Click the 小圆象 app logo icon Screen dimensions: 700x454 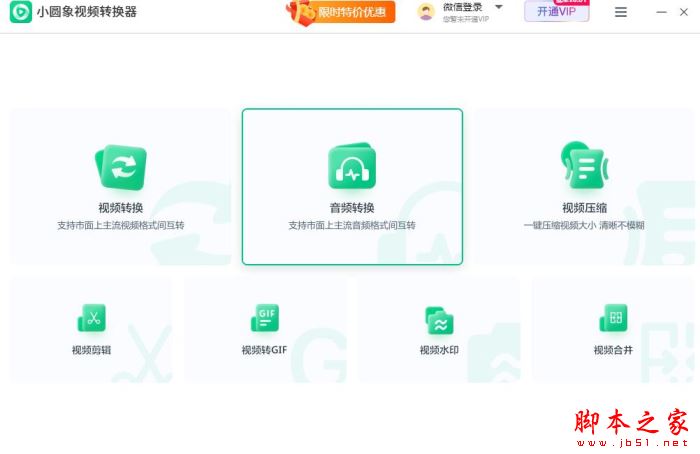pyautogui.click(x=21, y=12)
